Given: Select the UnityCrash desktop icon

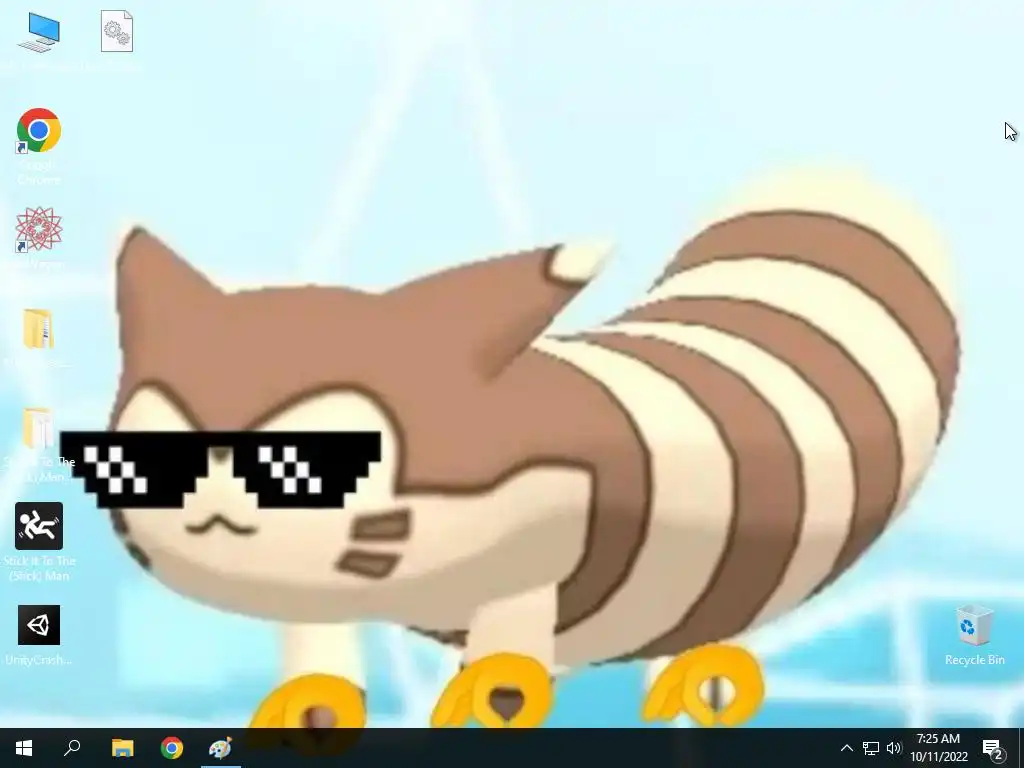Looking at the screenshot, I should (39, 626).
